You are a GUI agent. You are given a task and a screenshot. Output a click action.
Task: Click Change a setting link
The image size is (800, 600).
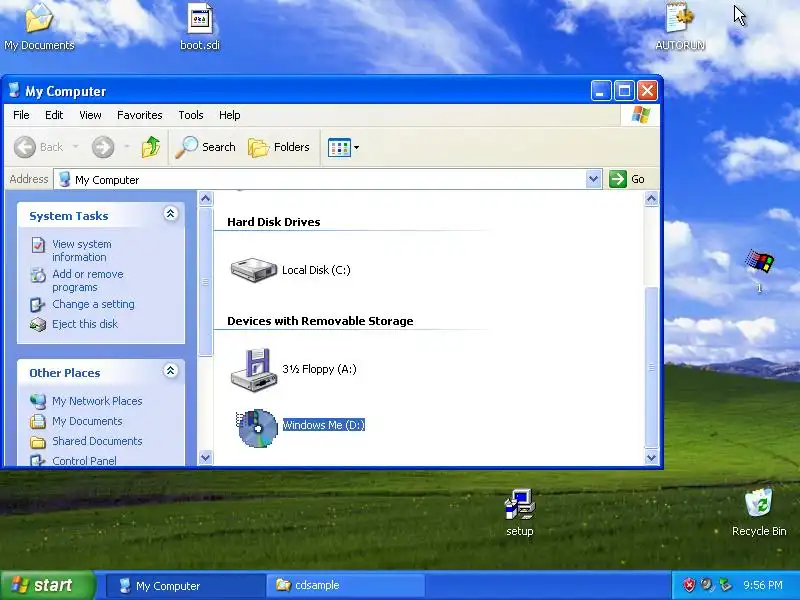[x=93, y=304]
